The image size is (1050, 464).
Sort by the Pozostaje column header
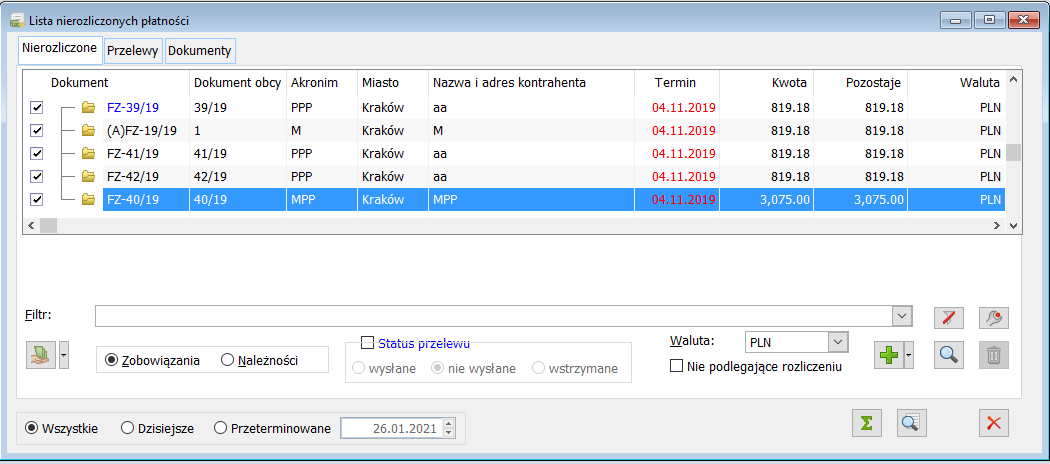[860, 83]
